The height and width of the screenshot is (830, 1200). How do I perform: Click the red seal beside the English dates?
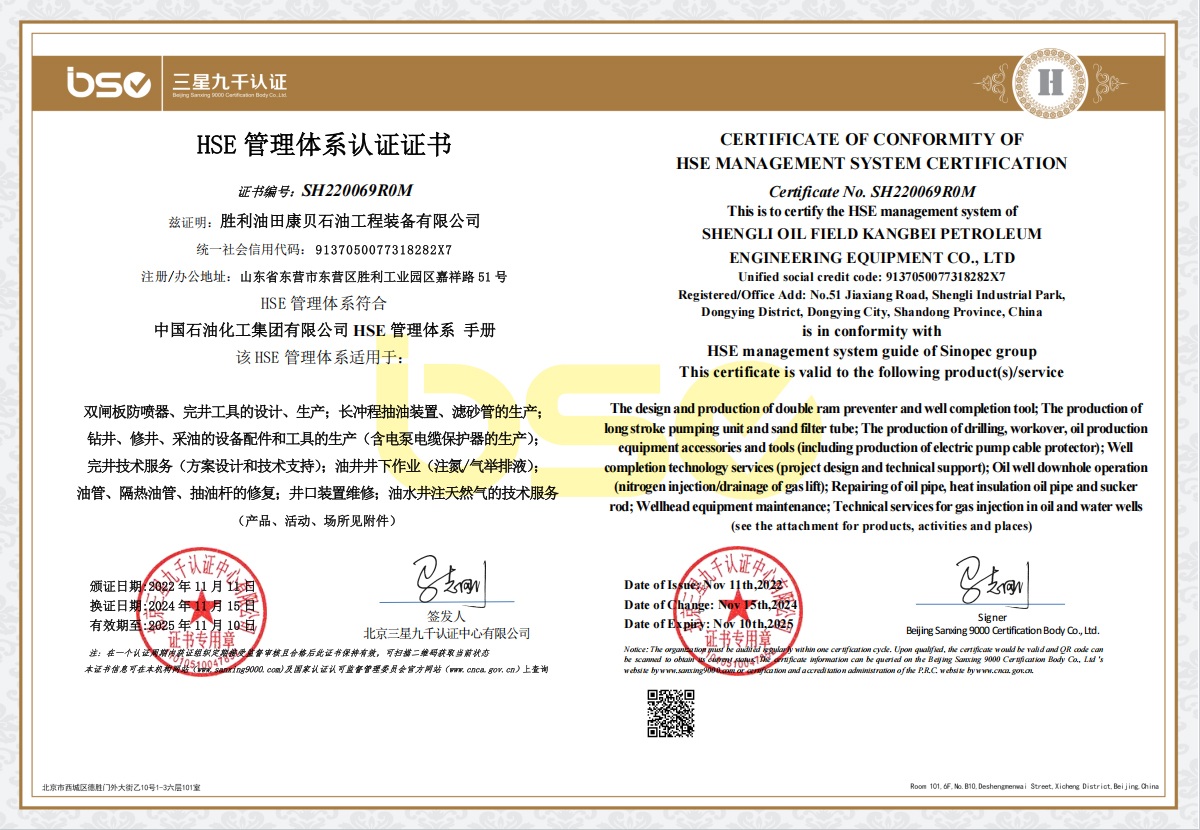[736, 613]
